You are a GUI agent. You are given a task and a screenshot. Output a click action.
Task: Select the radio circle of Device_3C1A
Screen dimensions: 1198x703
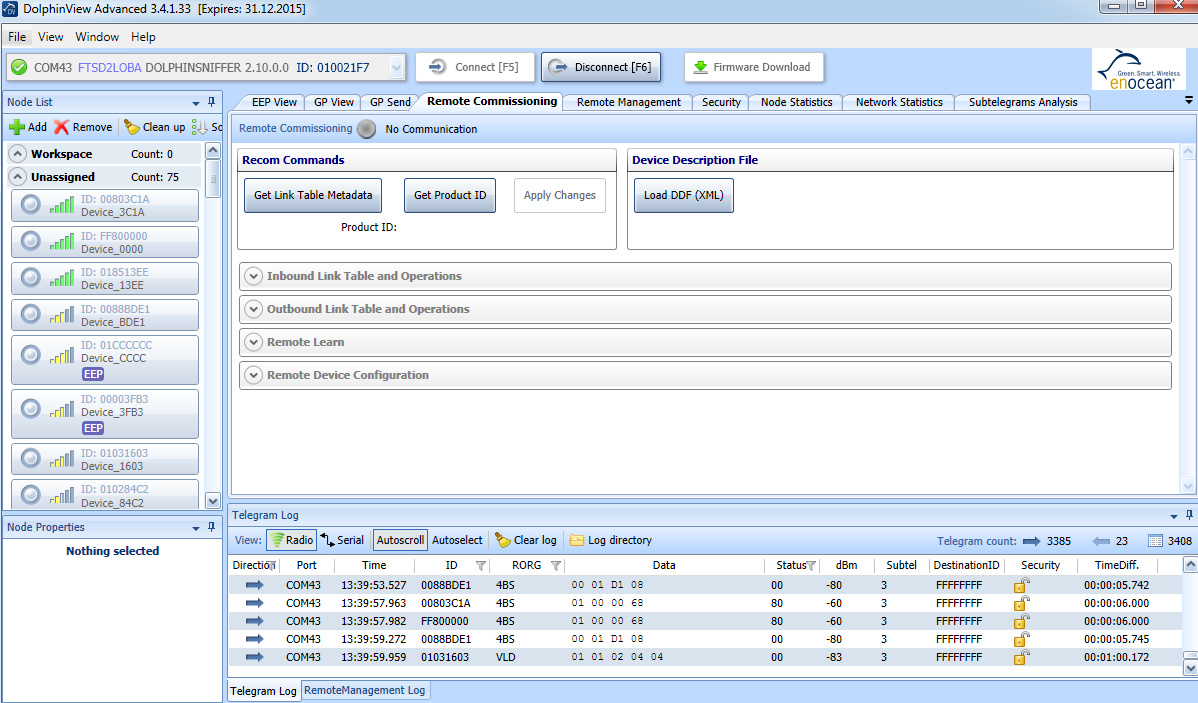[x=31, y=205]
